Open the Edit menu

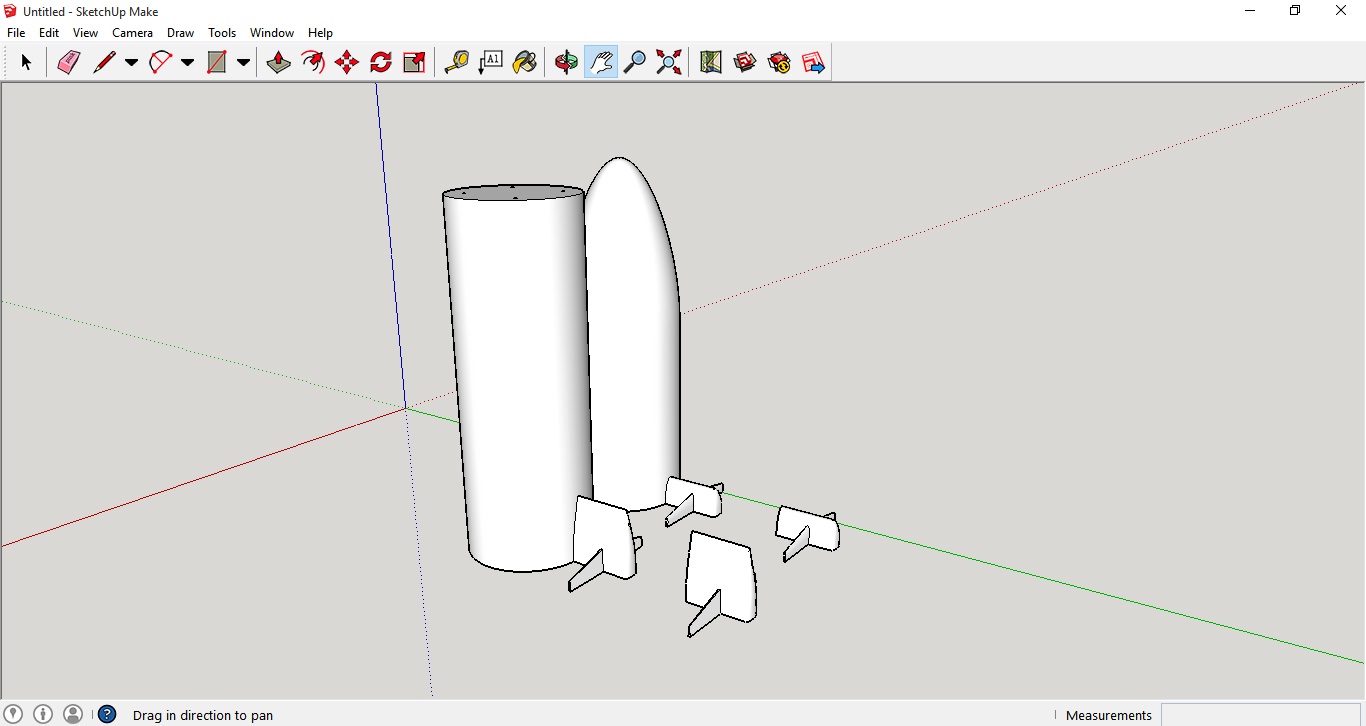tap(49, 33)
